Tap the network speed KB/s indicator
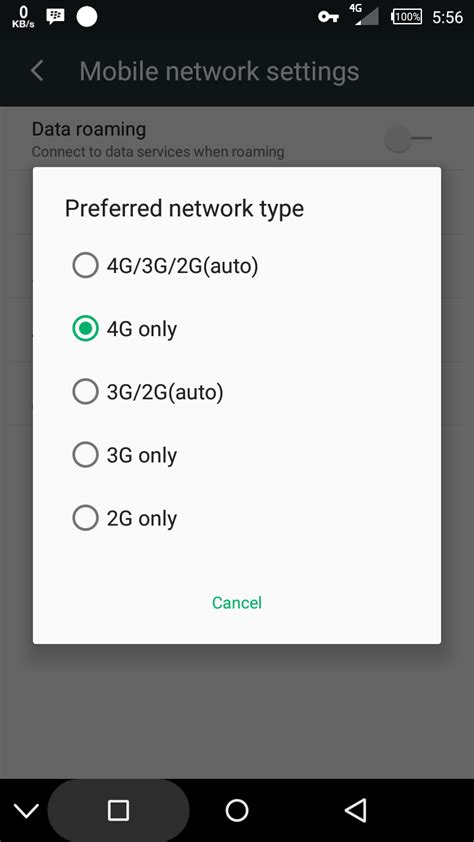474x842 pixels. [23, 17]
